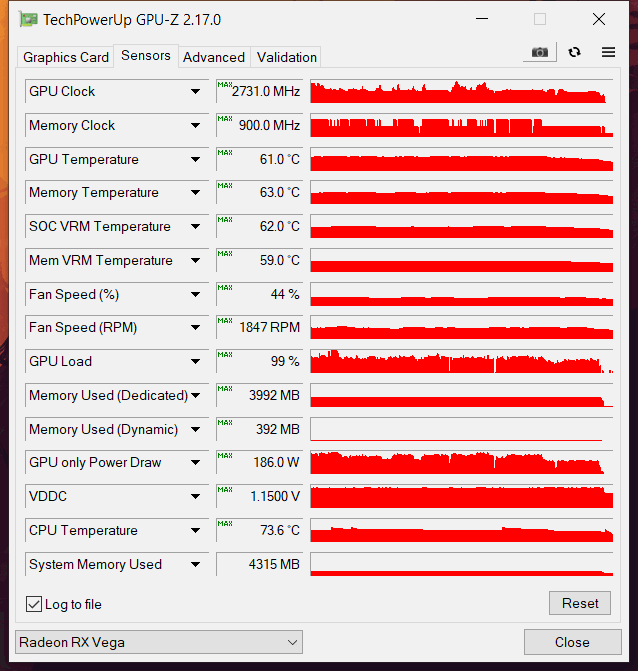Open the Memory Clock dropdown arrow
The height and width of the screenshot is (671, 638).
coord(195,125)
